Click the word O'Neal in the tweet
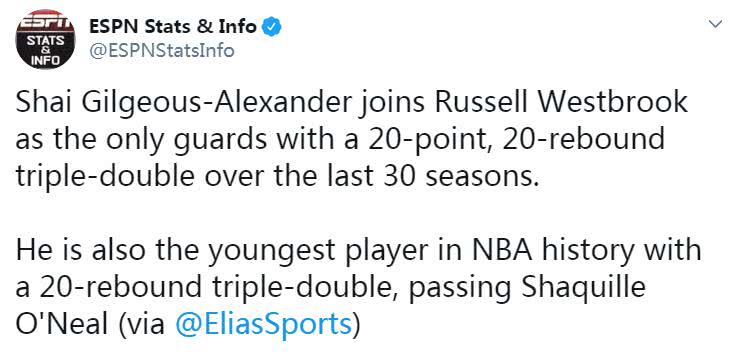 coord(62,323)
